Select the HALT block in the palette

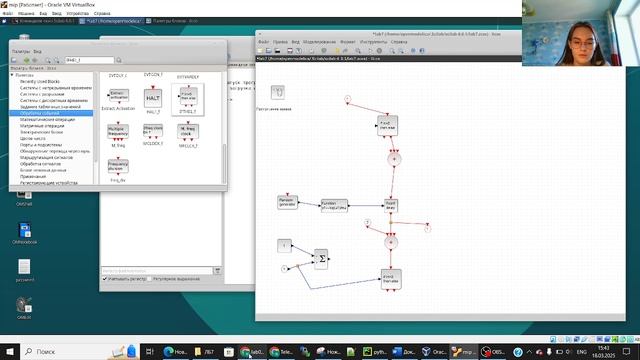(x=153, y=98)
